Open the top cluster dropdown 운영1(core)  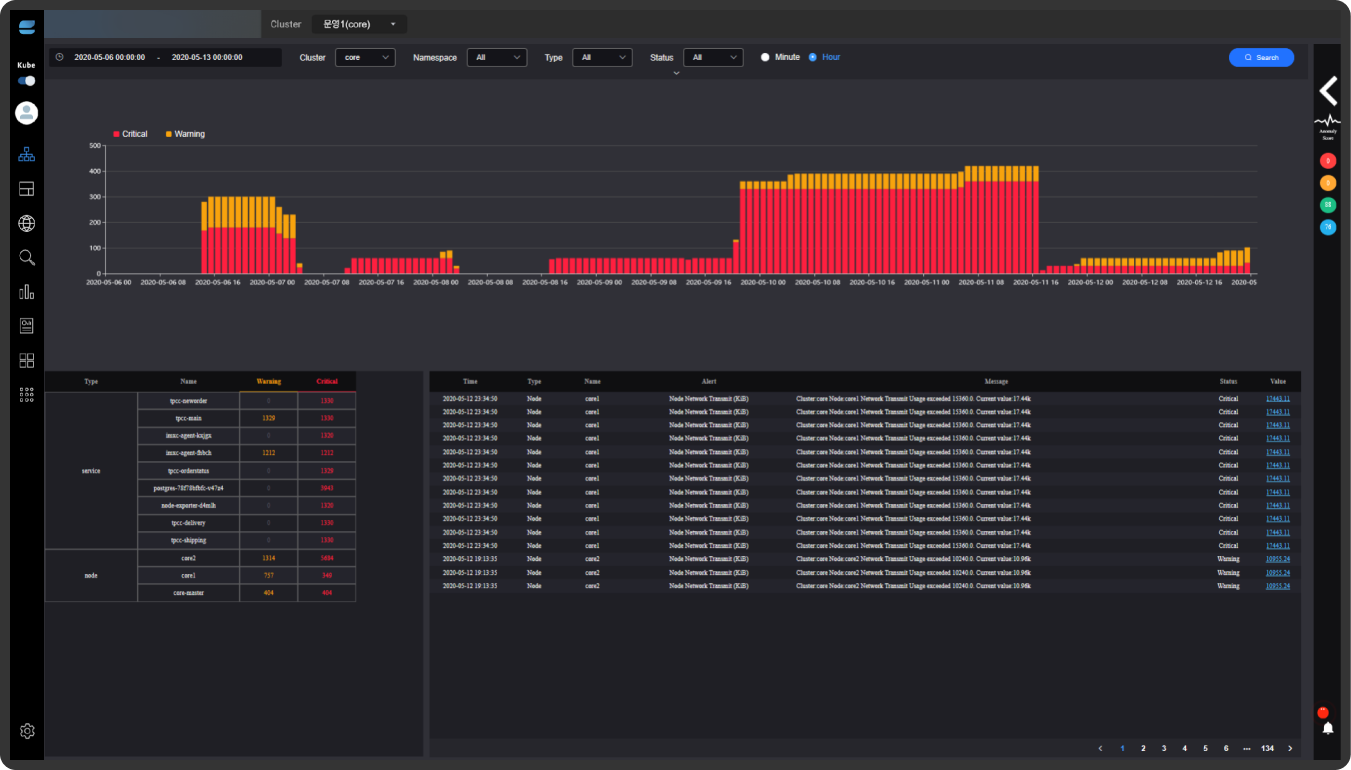point(359,24)
